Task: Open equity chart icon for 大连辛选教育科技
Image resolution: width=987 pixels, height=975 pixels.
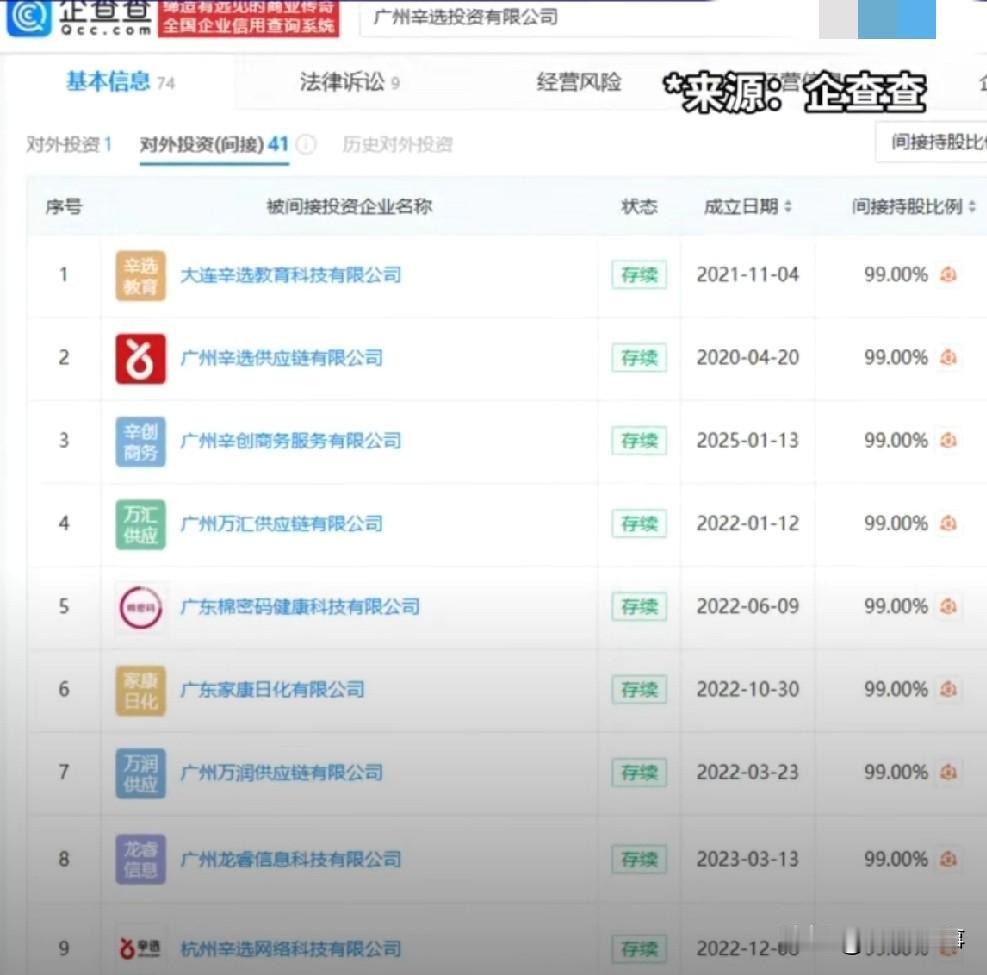Action: pyautogui.click(x=949, y=274)
